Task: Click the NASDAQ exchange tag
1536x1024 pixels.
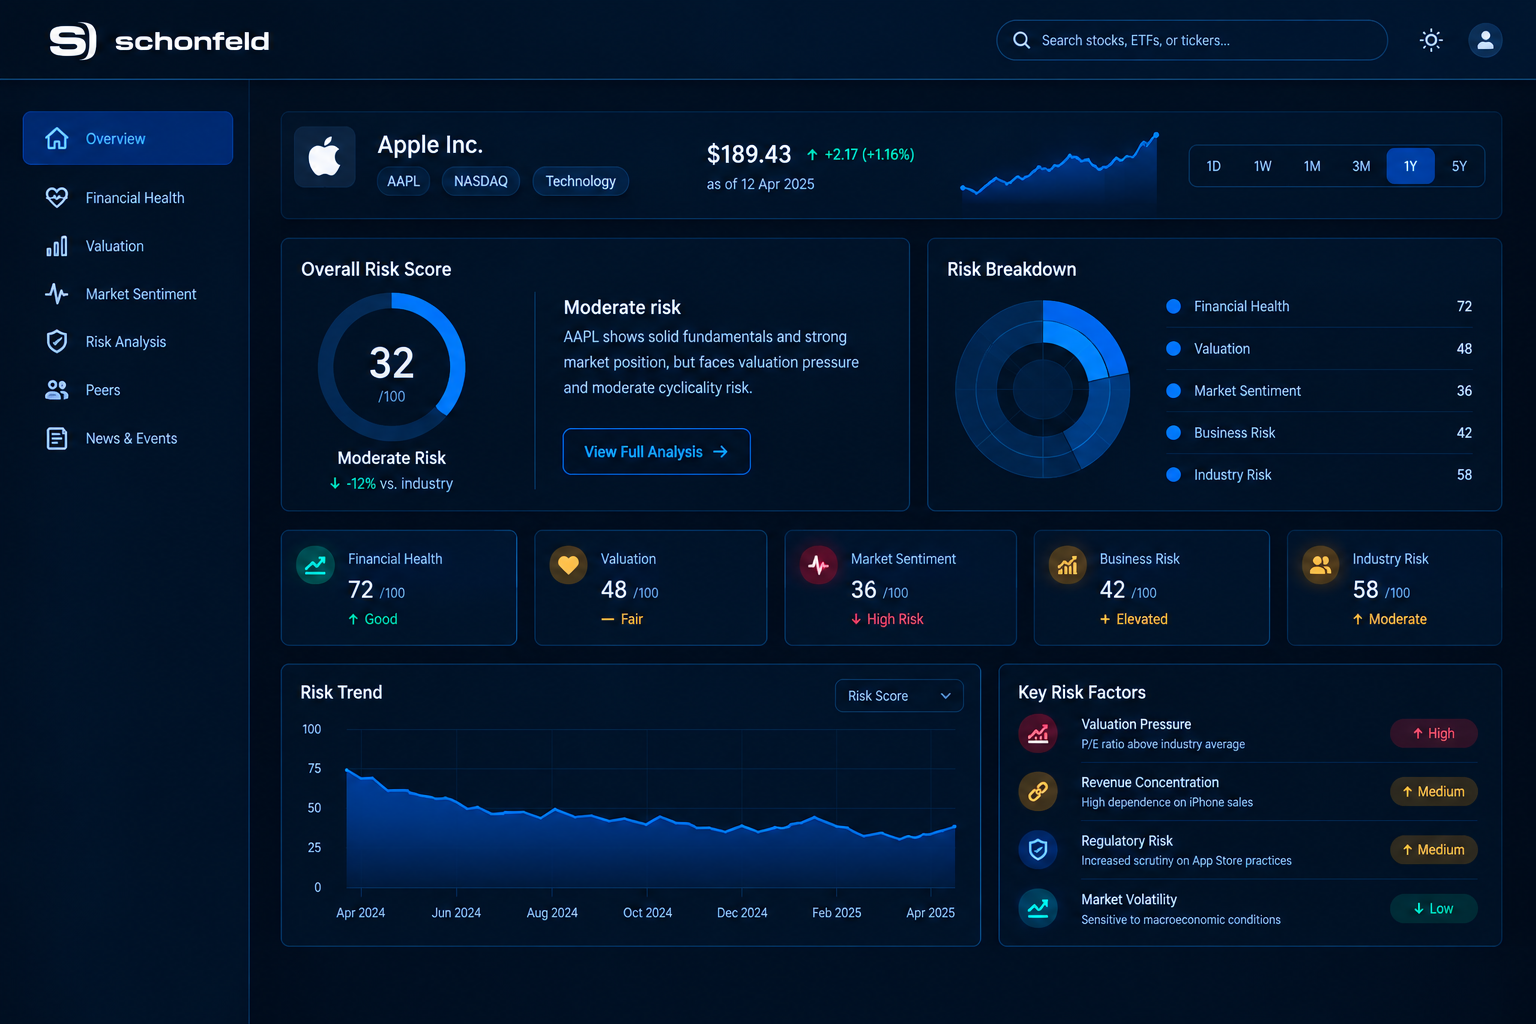Action: 481,181
